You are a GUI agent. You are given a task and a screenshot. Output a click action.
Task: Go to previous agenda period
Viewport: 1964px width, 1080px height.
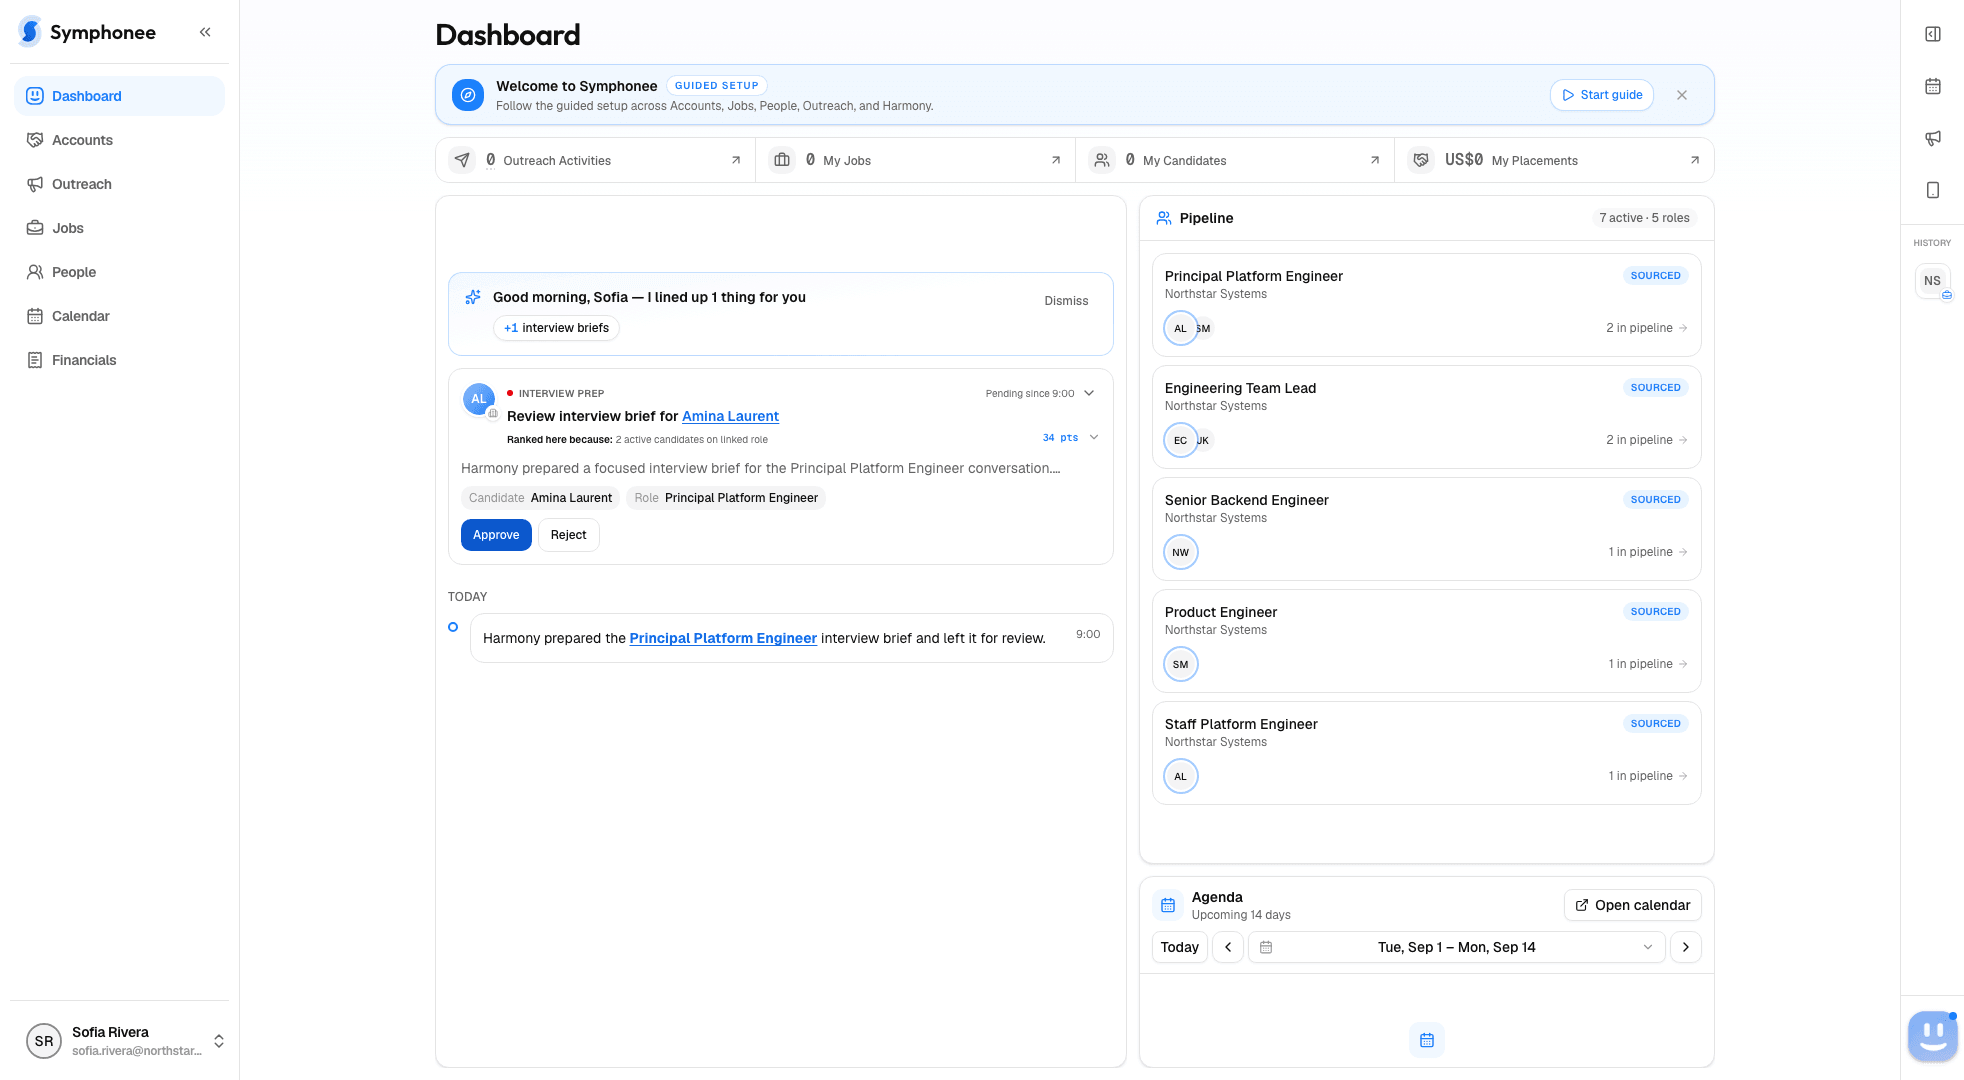click(1228, 947)
